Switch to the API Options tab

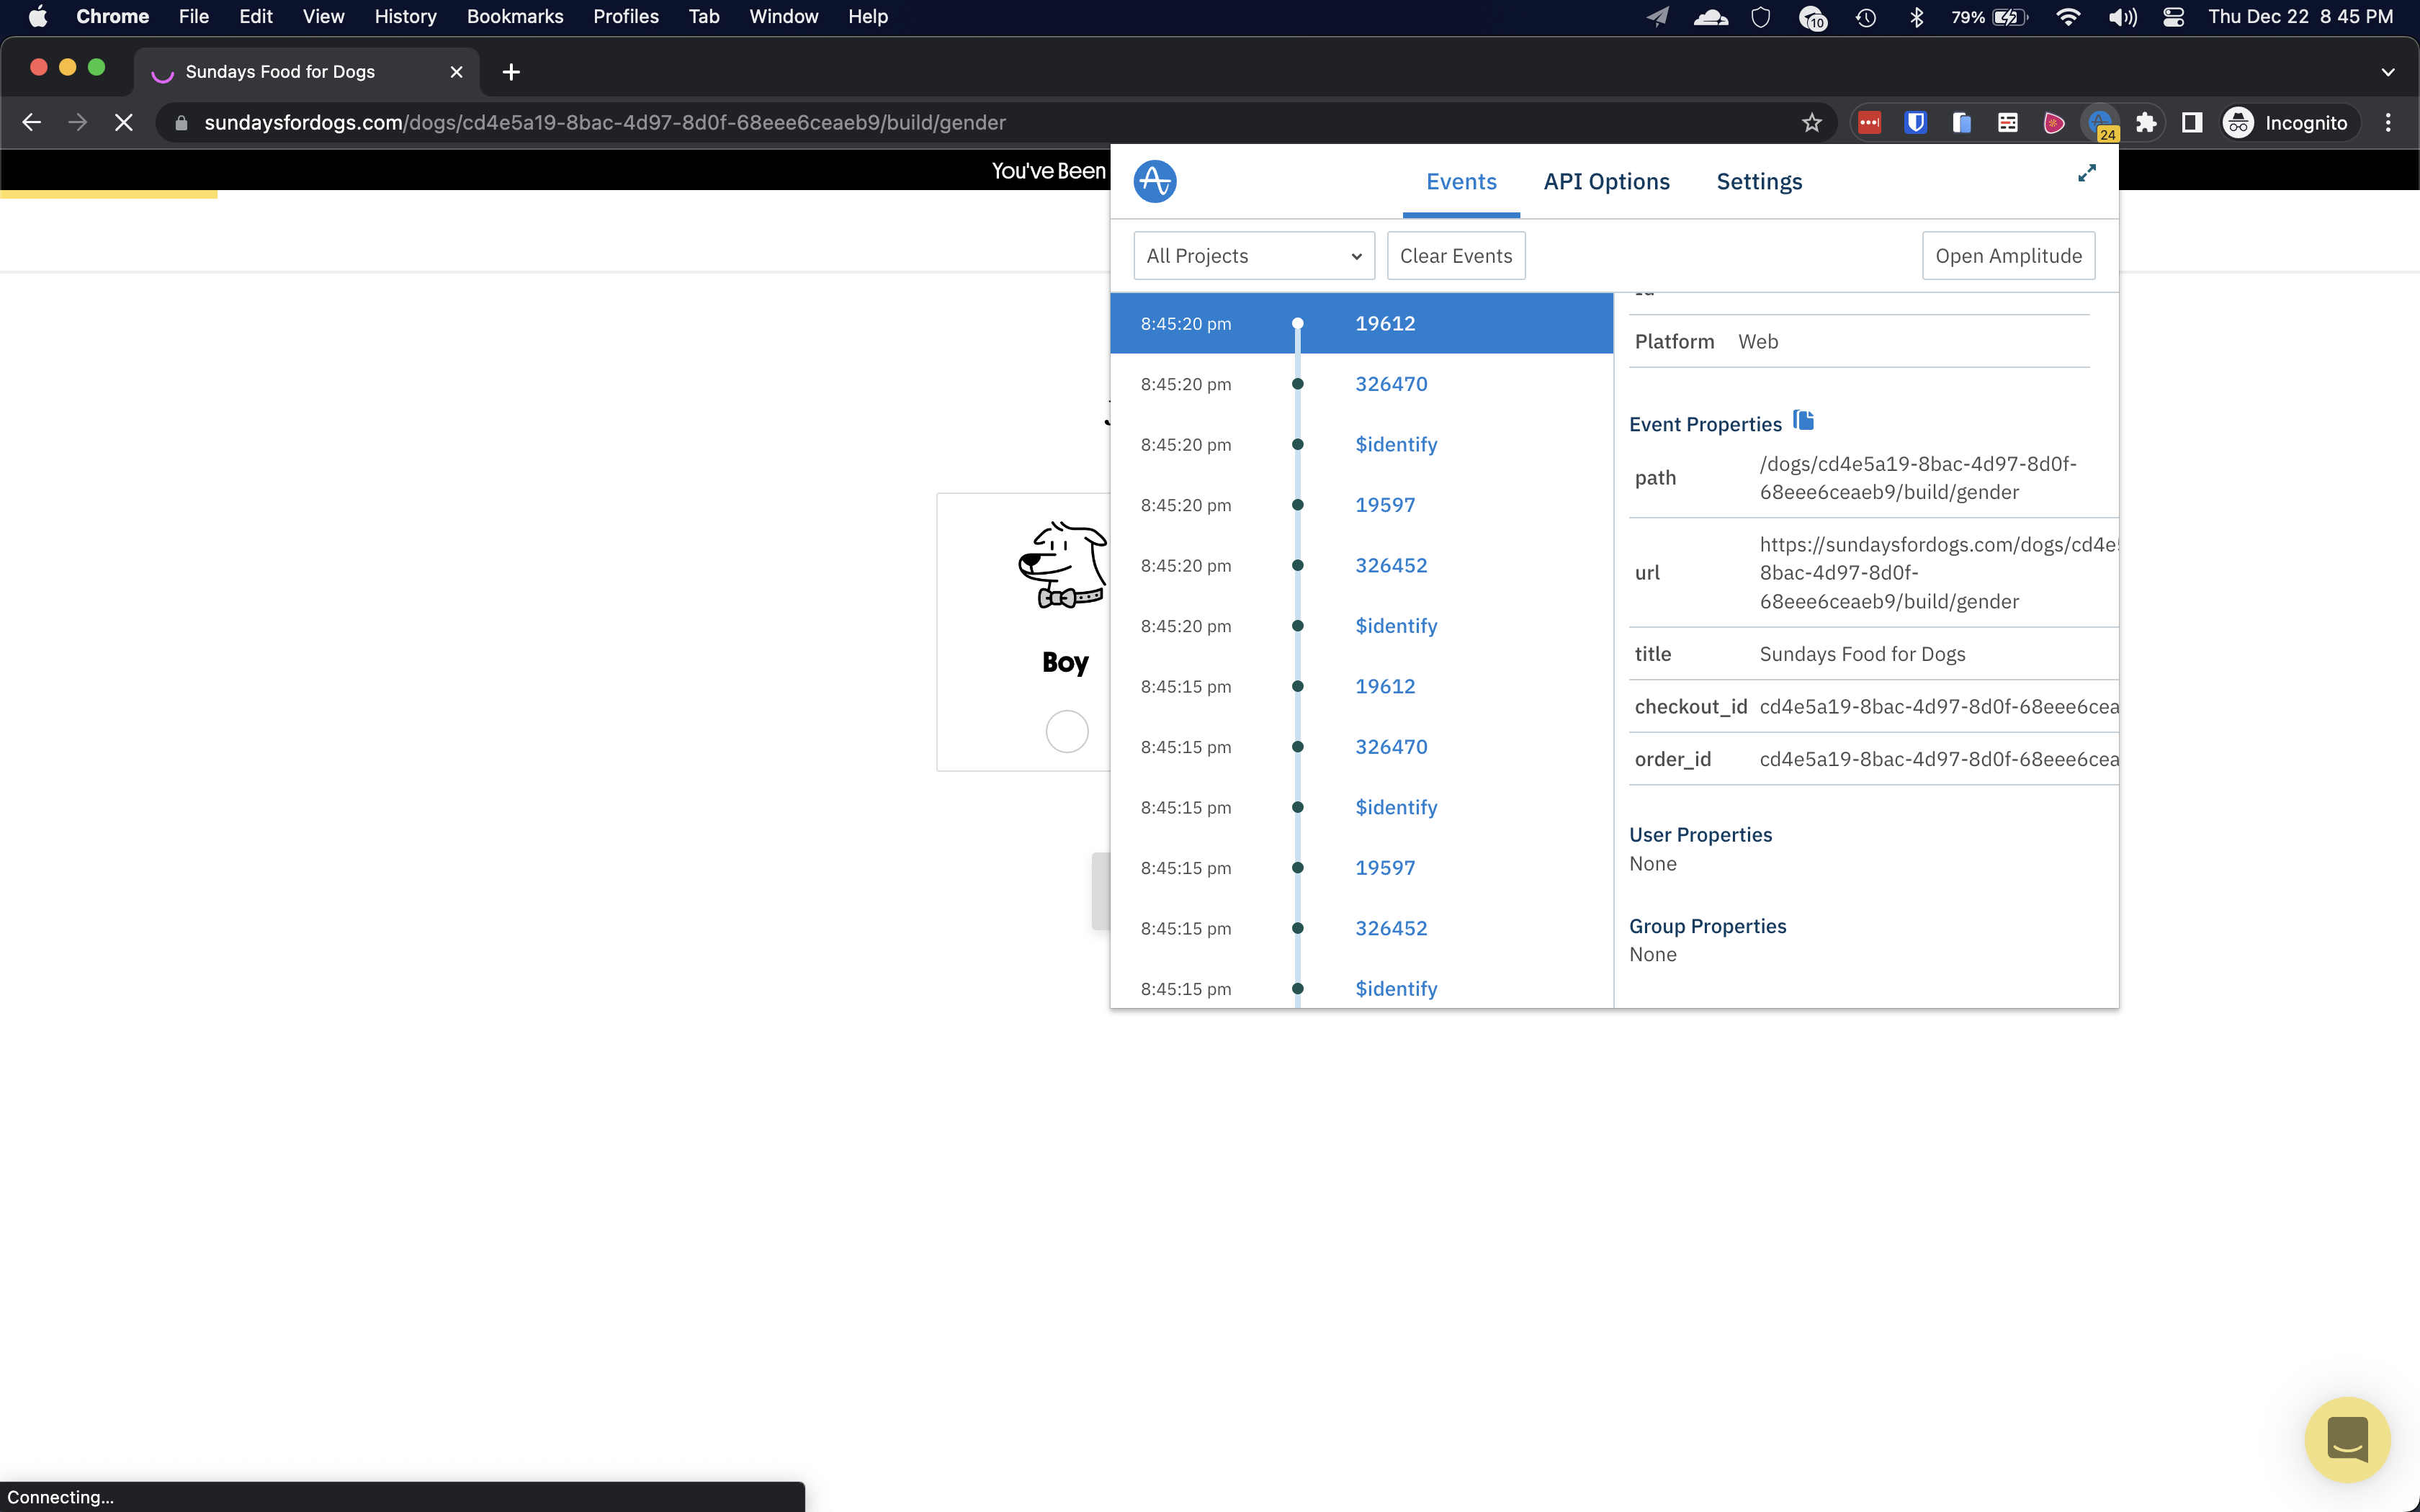[x=1606, y=182]
